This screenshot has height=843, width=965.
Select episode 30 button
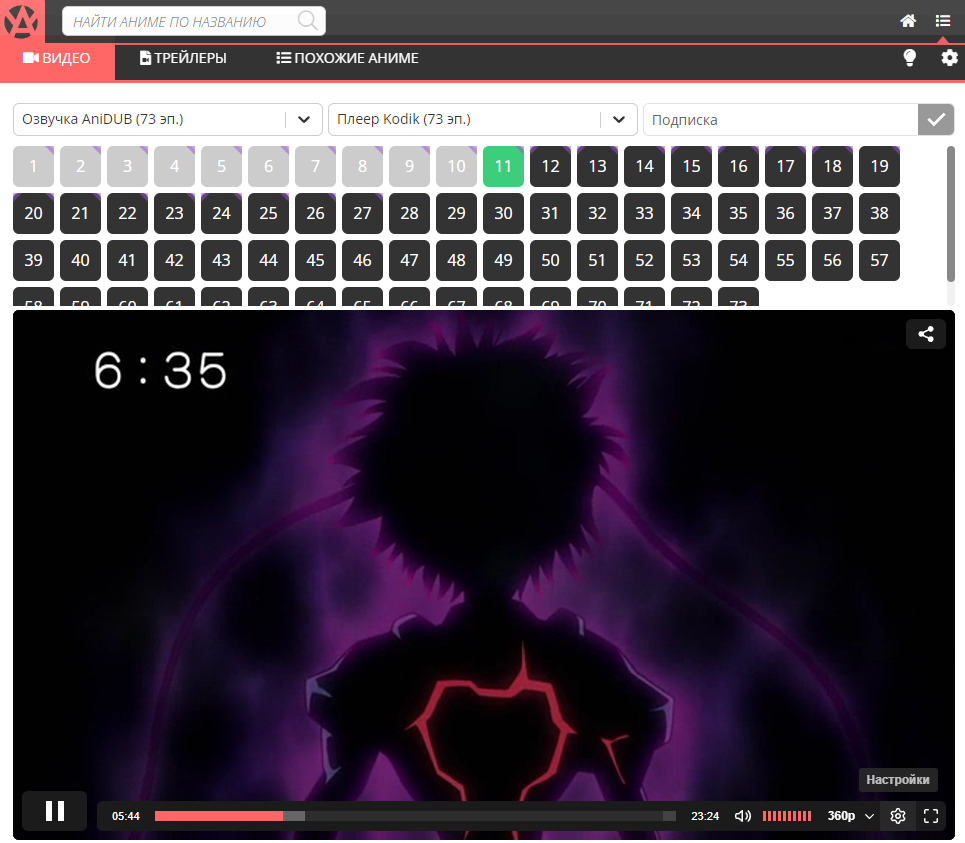[503, 214]
